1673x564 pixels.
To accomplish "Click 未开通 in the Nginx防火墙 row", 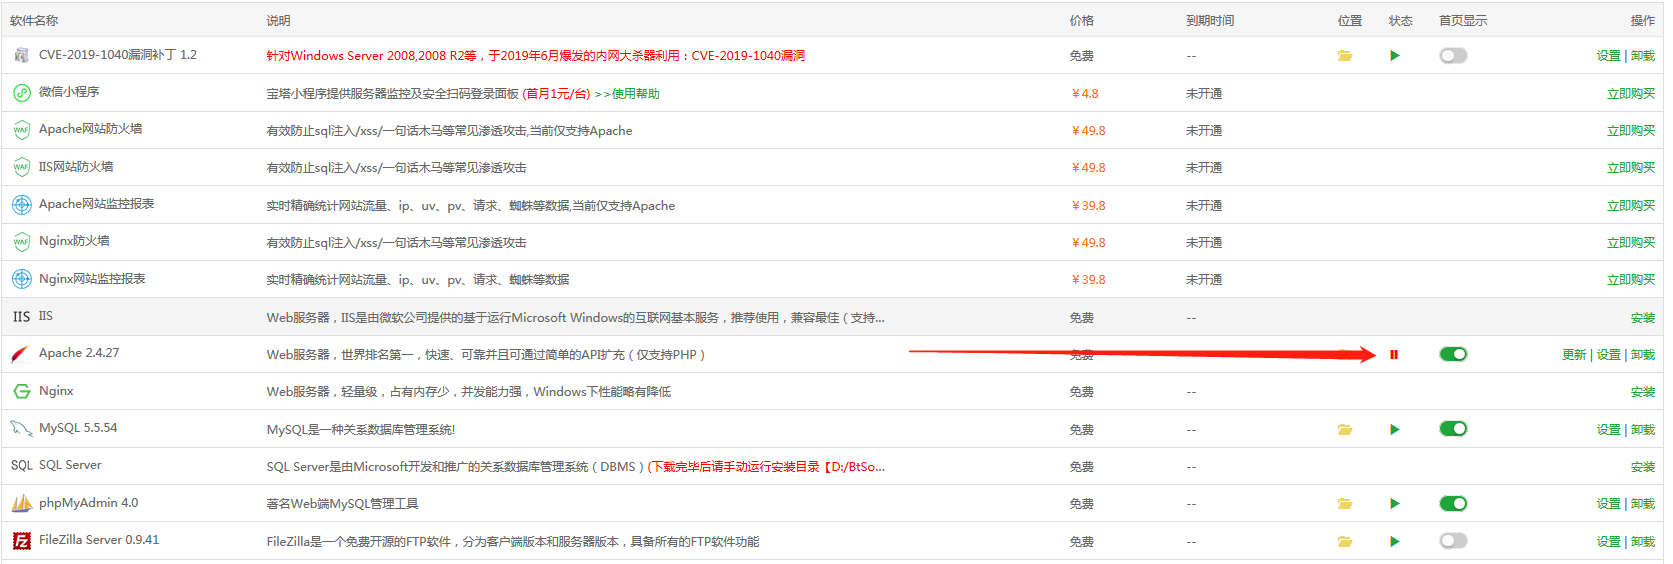I will coord(1204,243).
